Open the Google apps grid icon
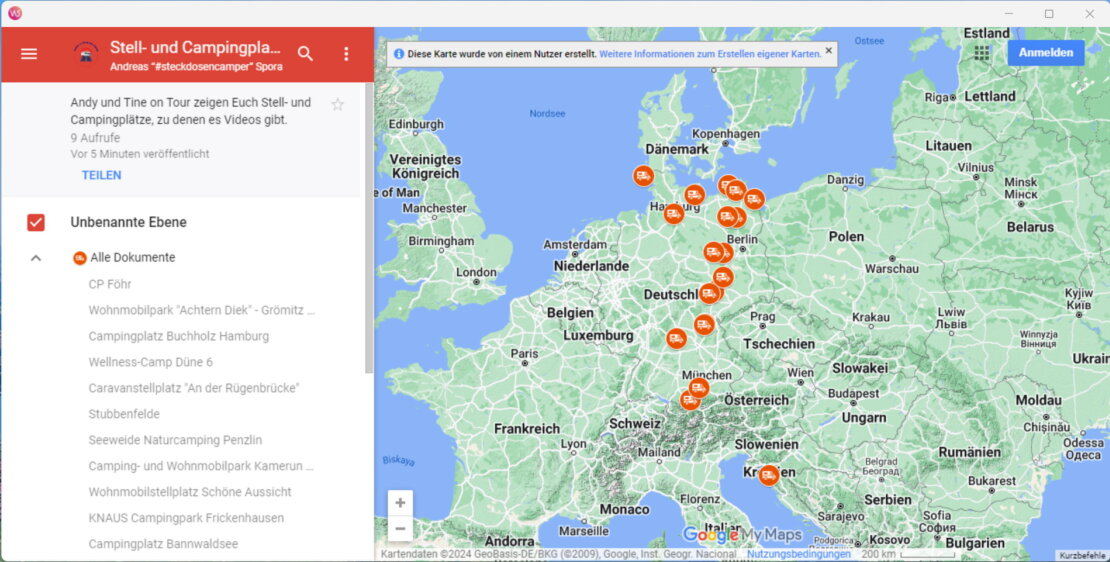 981,53
